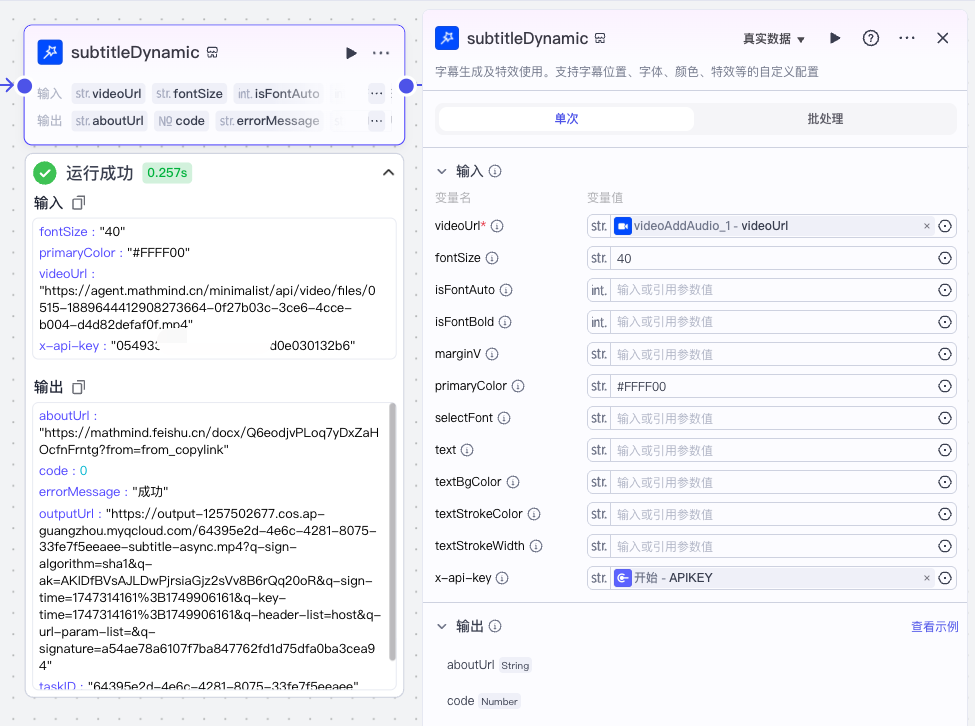Click the selectFont input field
The image size is (975, 726).
(772, 418)
